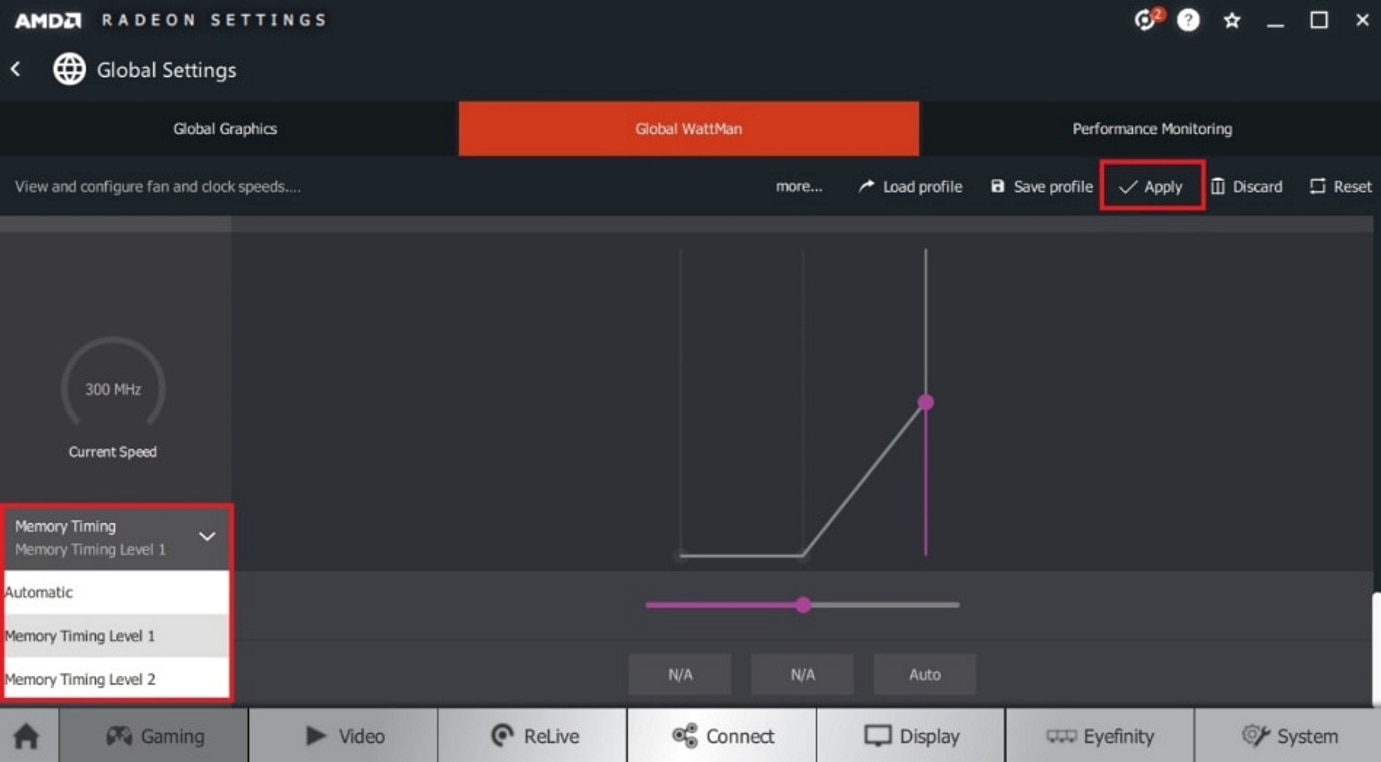
Task: Open the Connect section
Action: [x=722, y=736]
